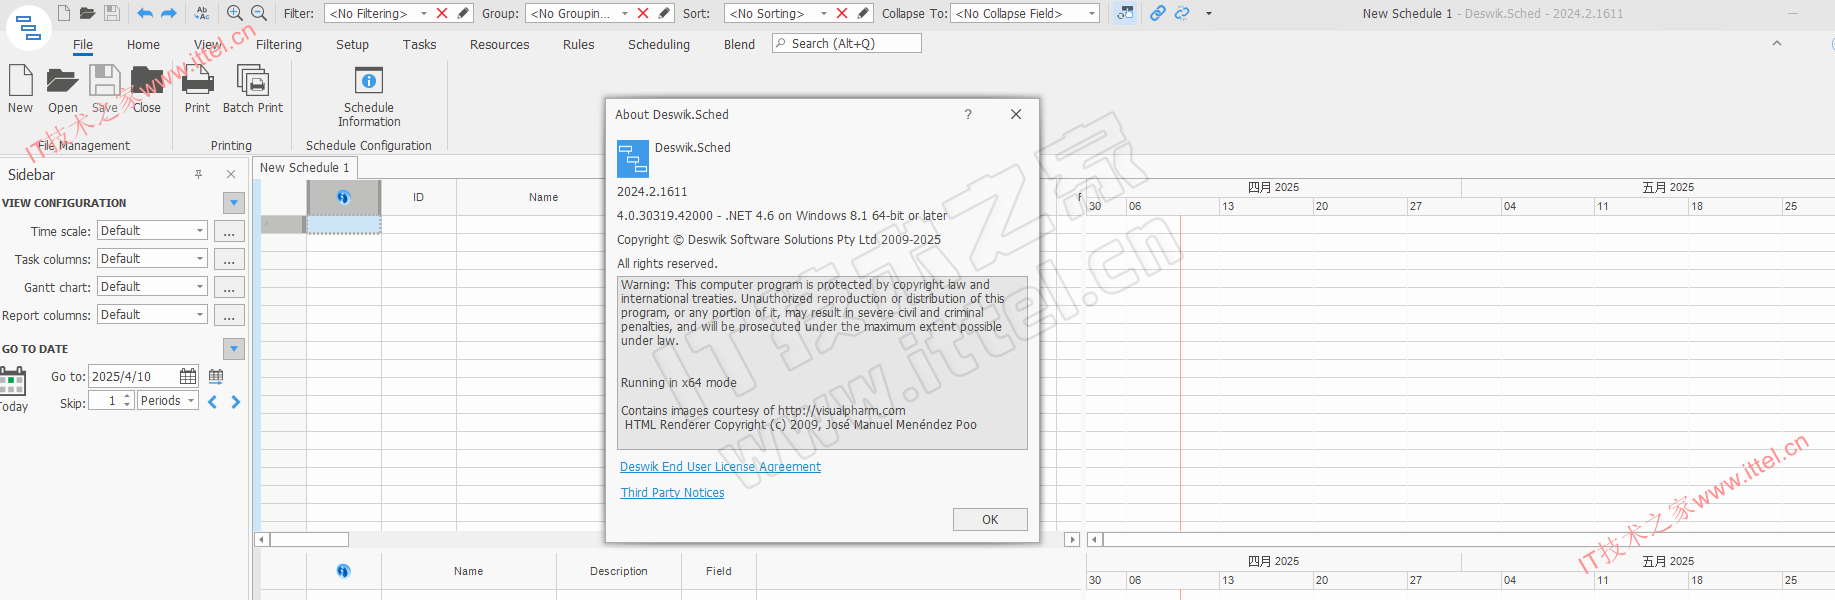Click the go-to-date arrow calendar icon

coord(216,376)
